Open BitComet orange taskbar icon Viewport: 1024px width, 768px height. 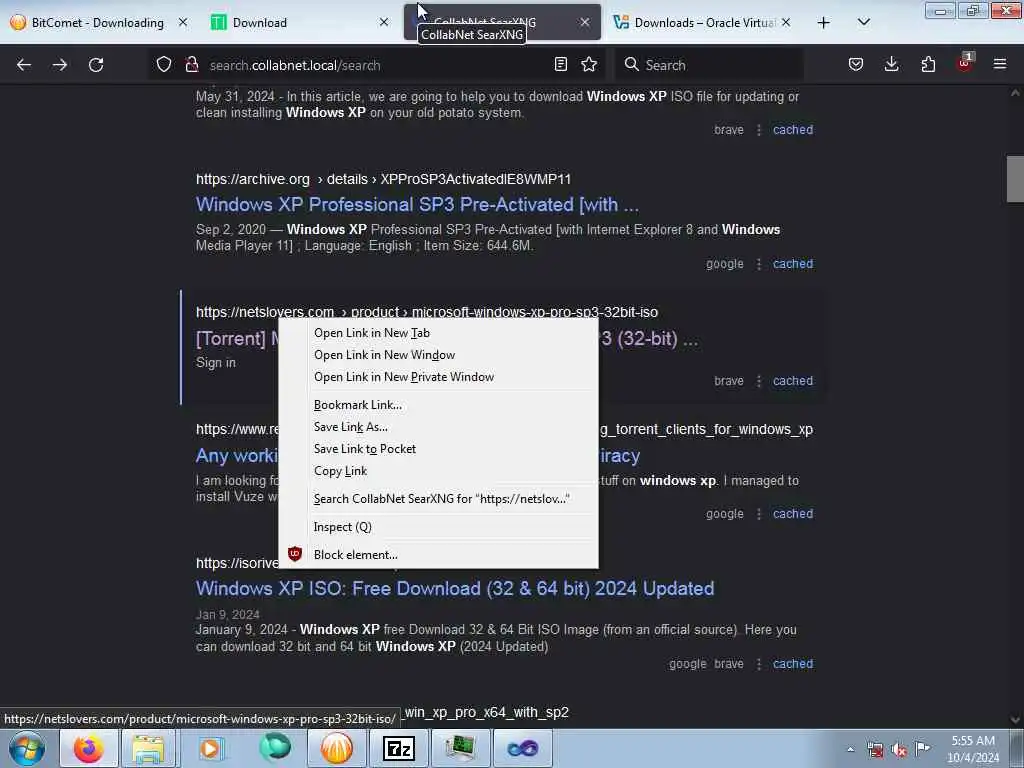point(336,748)
